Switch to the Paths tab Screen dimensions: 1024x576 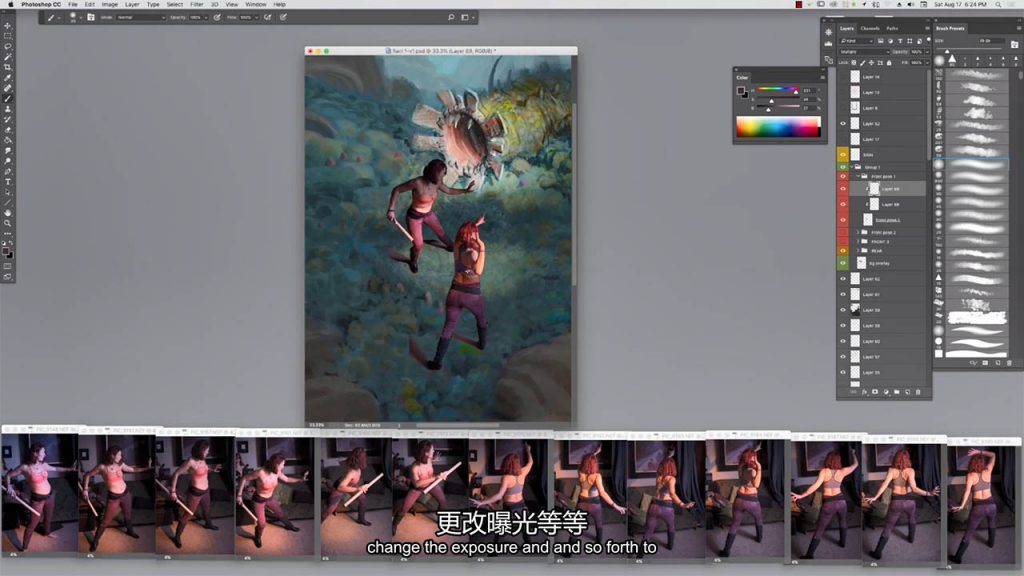point(892,29)
